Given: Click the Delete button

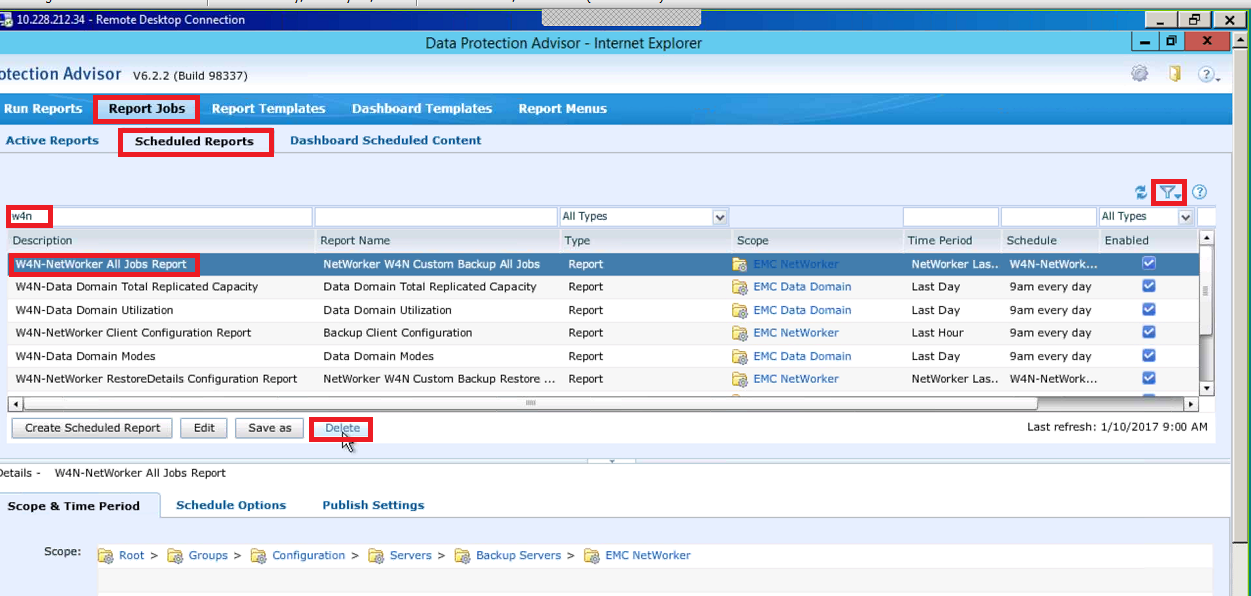Looking at the screenshot, I should coord(342,428).
